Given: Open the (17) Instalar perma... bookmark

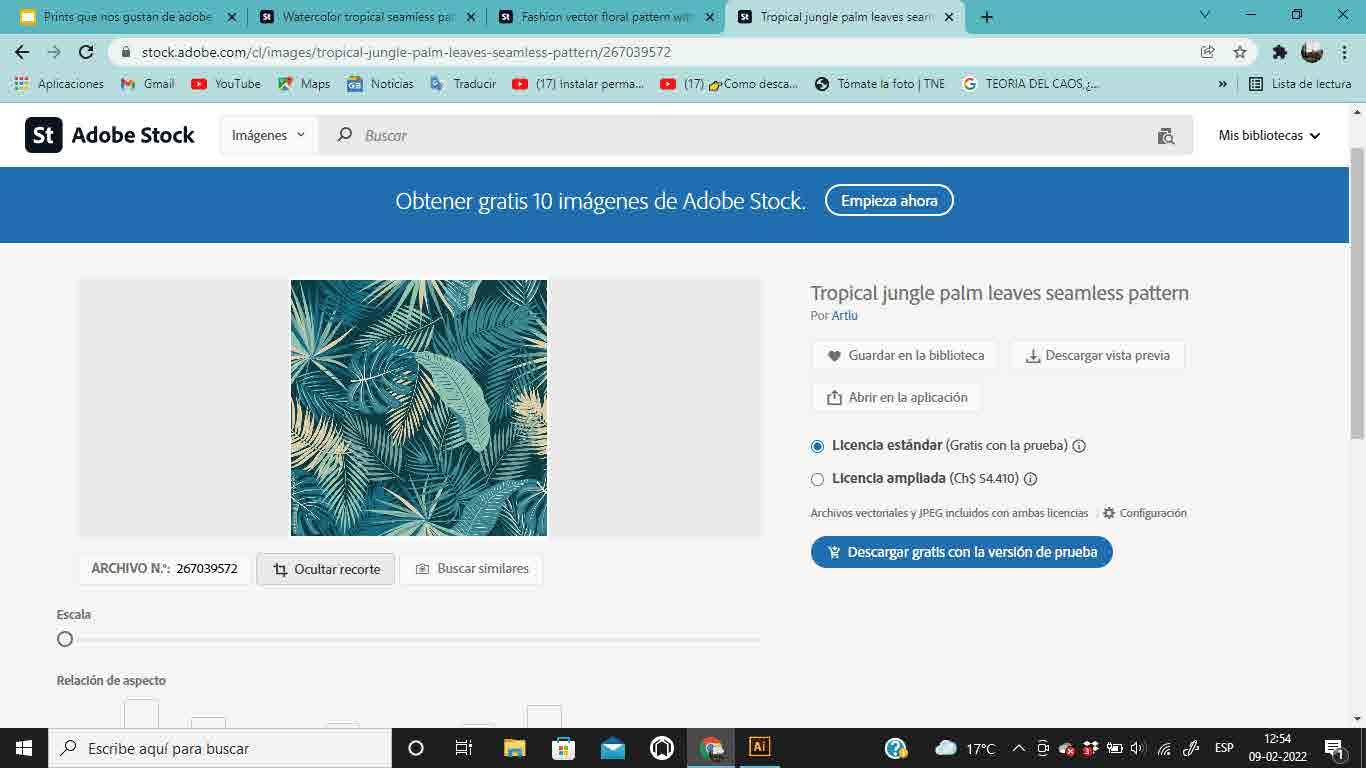Looking at the screenshot, I should [578, 84].
